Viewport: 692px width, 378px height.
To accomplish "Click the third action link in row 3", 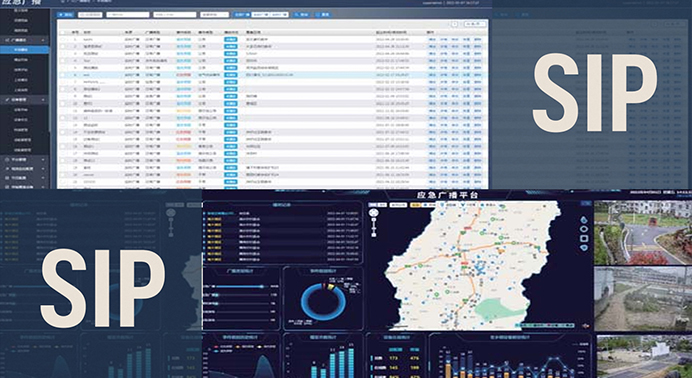I will coord(455,53).
